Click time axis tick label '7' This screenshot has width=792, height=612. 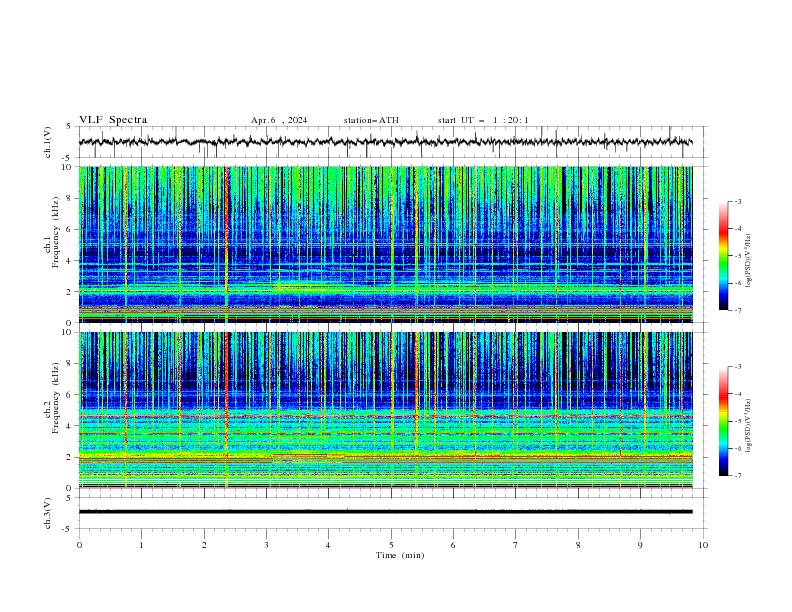(x=516, y=545)
